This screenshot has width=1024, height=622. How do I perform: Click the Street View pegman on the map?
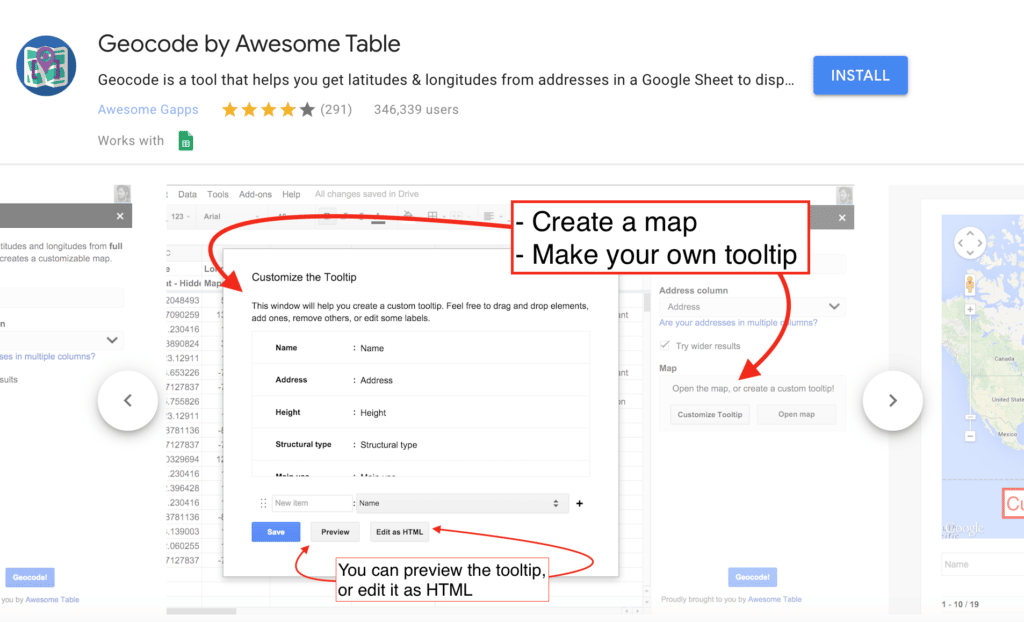click(x=970, y=284)
